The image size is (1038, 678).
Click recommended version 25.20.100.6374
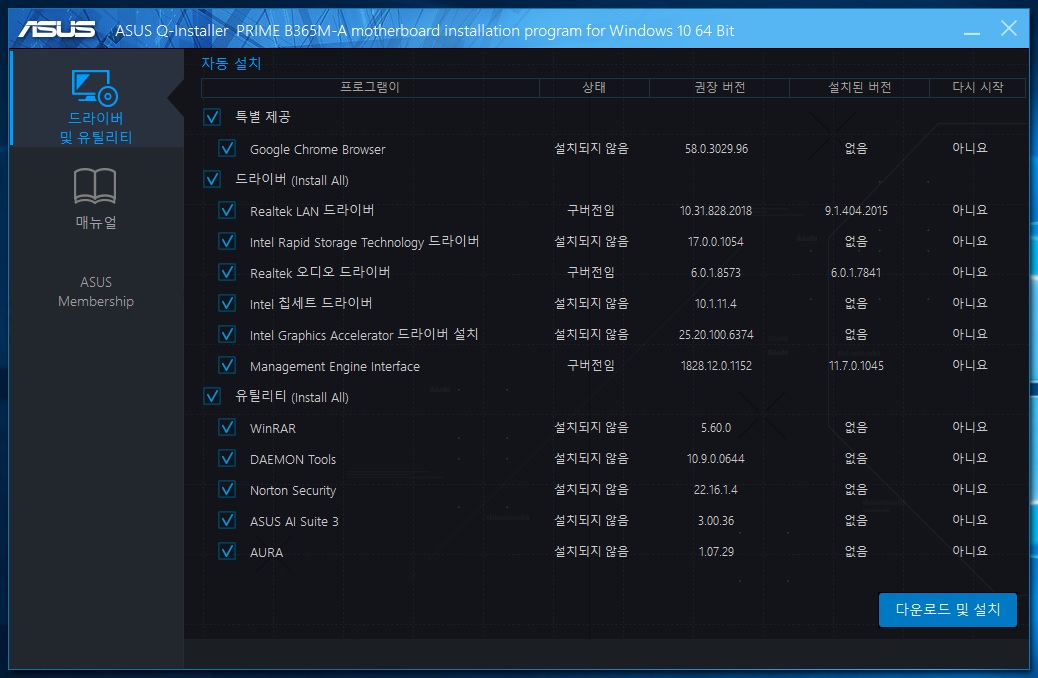[716, 334]
